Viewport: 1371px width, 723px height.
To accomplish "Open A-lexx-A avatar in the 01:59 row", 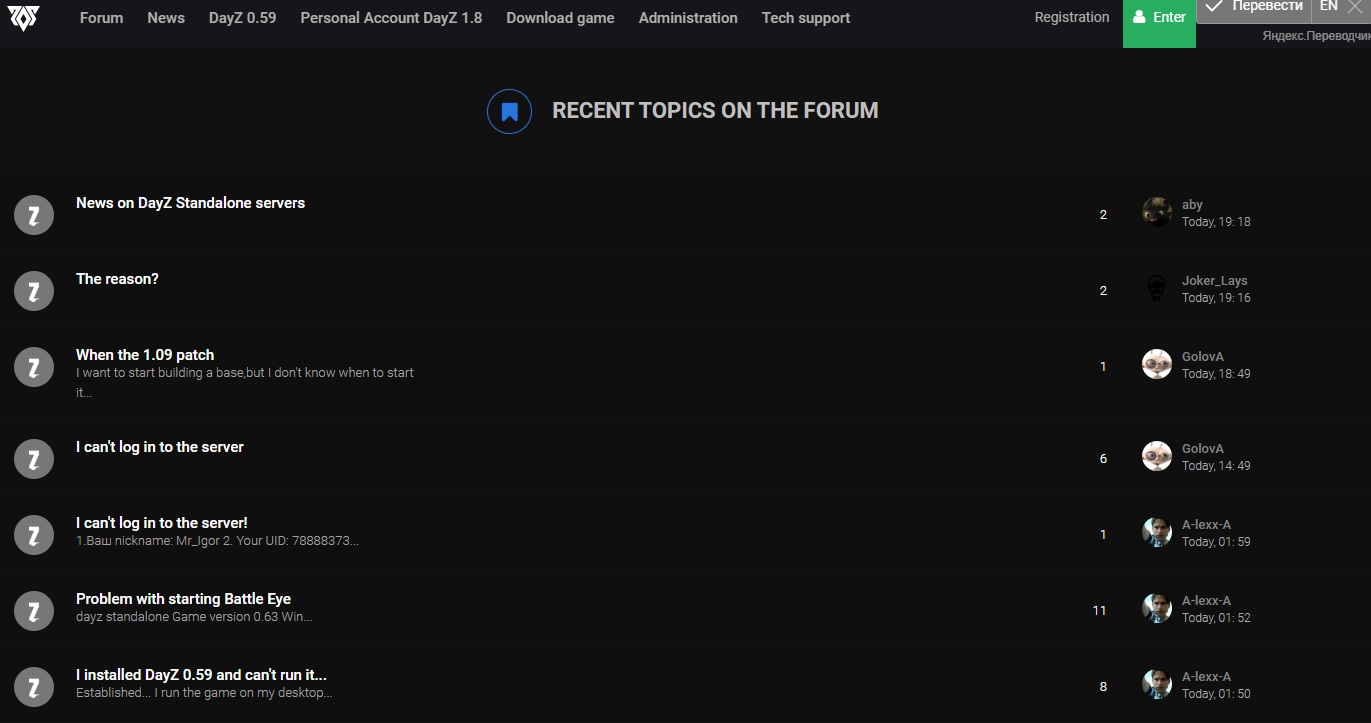I will 1157,532.
